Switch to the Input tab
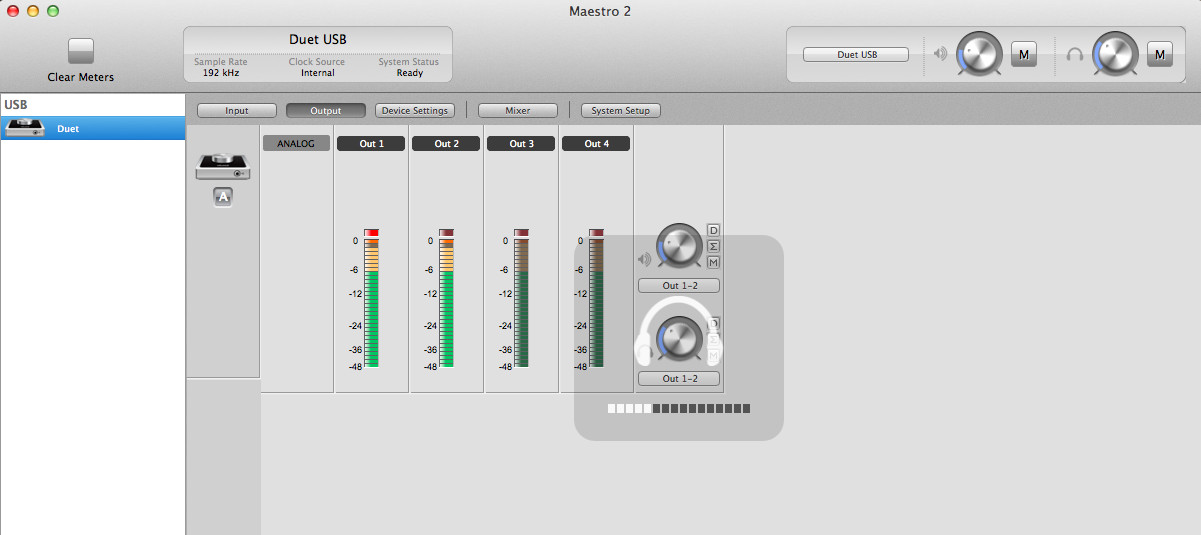 click(x=237, y=110)
